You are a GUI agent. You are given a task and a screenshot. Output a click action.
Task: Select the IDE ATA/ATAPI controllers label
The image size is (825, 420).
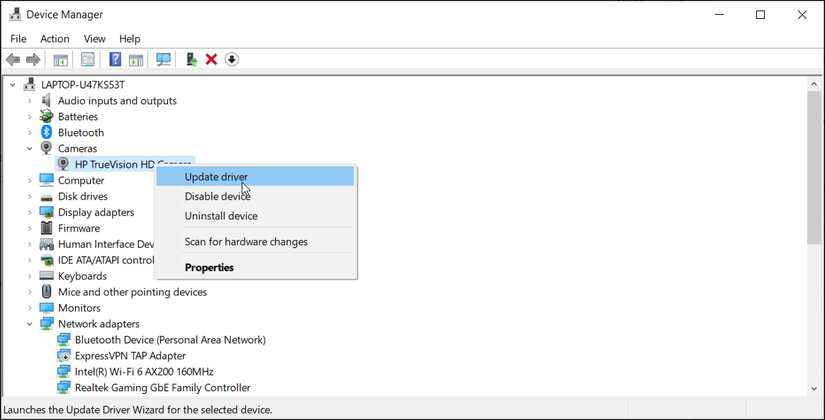[x=106, y=260]
